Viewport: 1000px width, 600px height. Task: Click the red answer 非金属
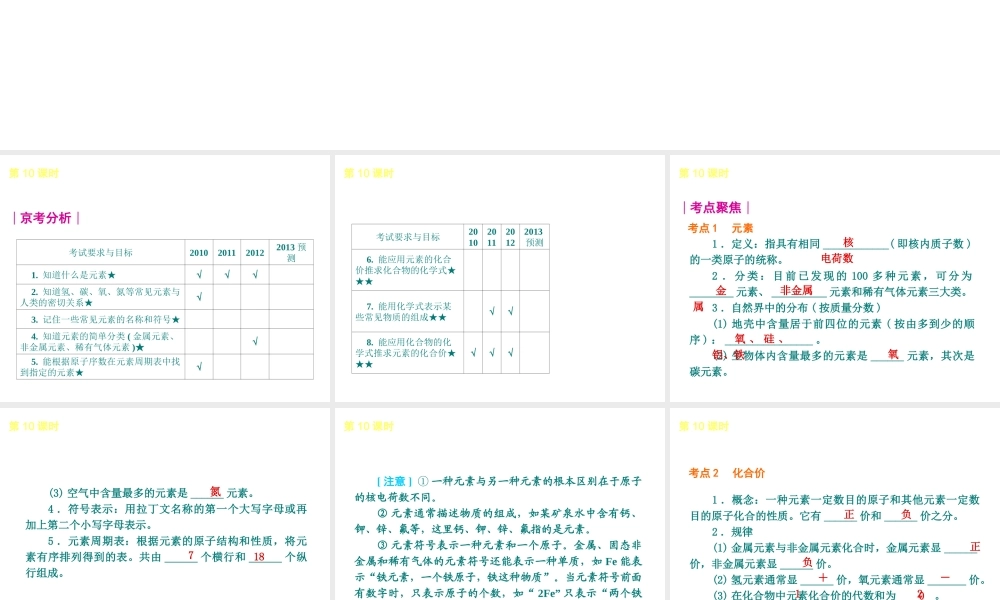point(797,290)
